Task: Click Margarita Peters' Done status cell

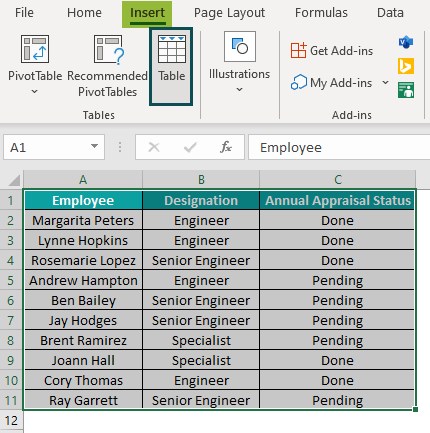Action: coord(337,220)
